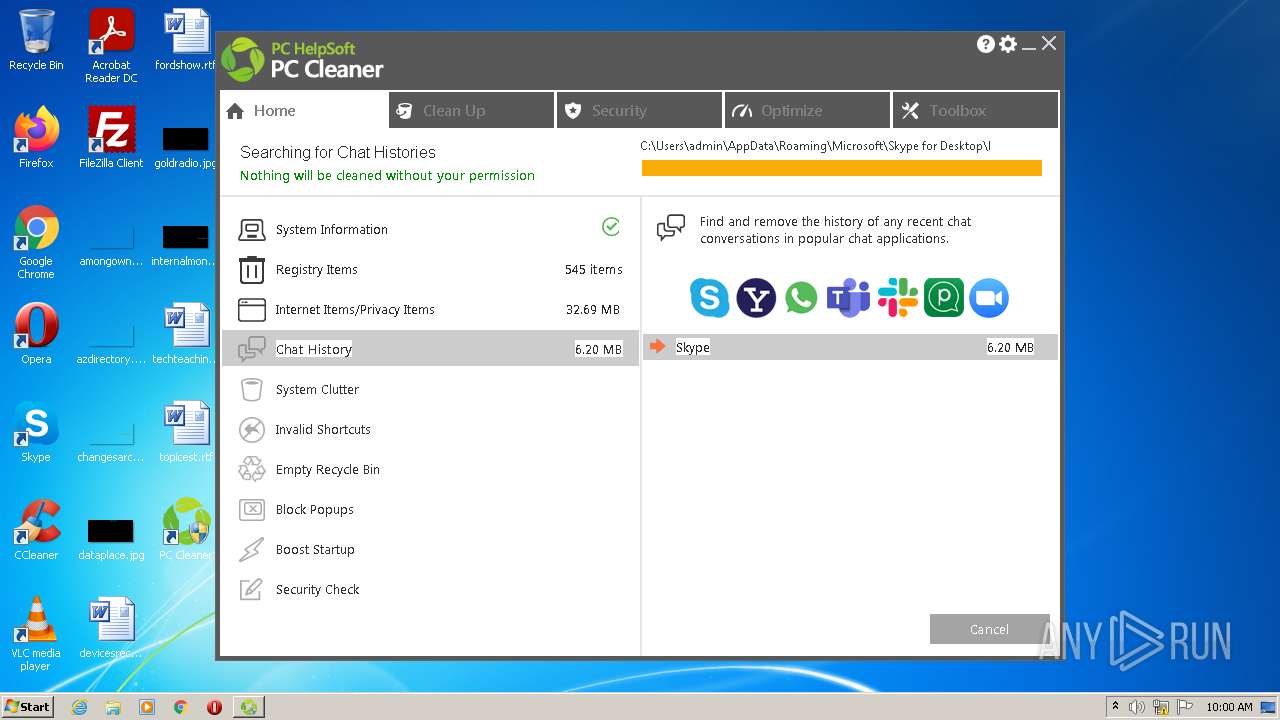Viewport: 1280px width, 720px height.
Task: Click the 10:00 AM taskbar clock
Action: tap(1229, 707)
